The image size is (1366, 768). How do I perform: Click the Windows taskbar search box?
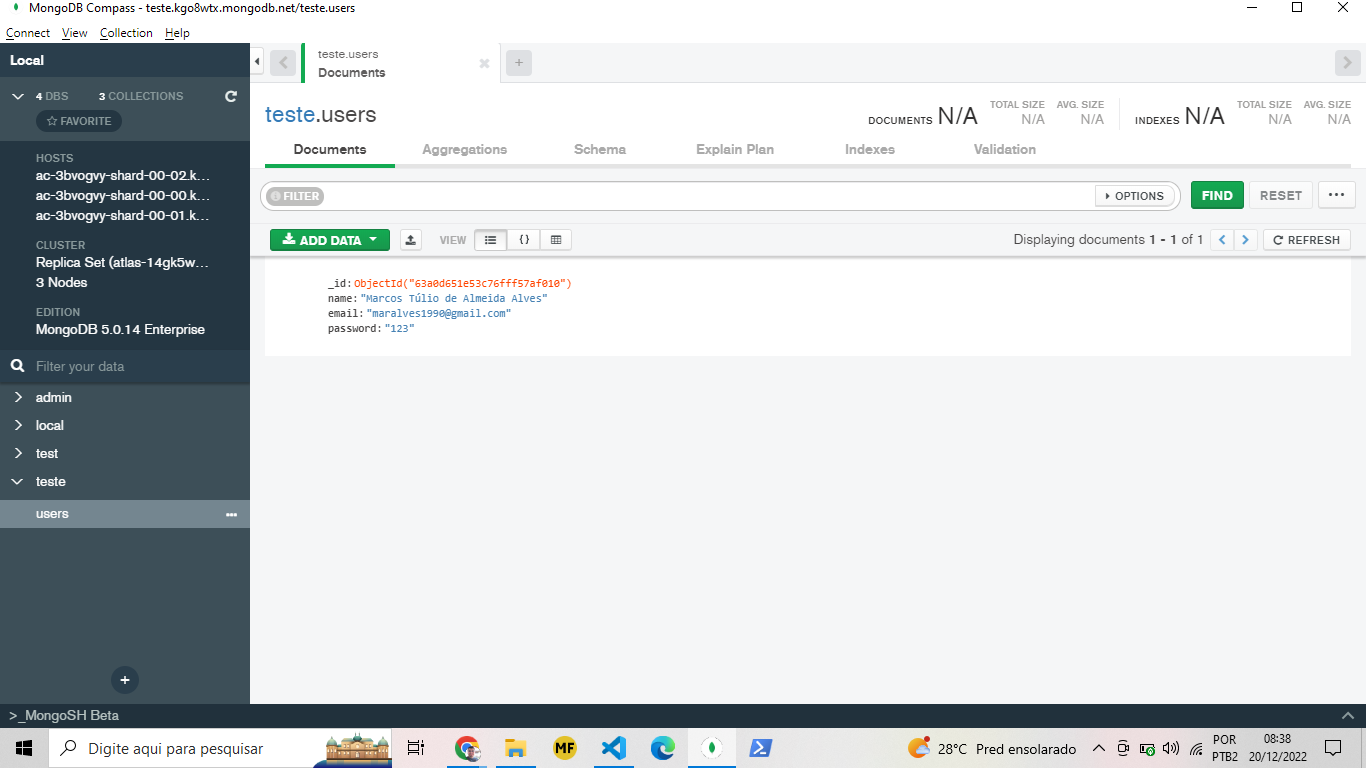tap(220, 748)
